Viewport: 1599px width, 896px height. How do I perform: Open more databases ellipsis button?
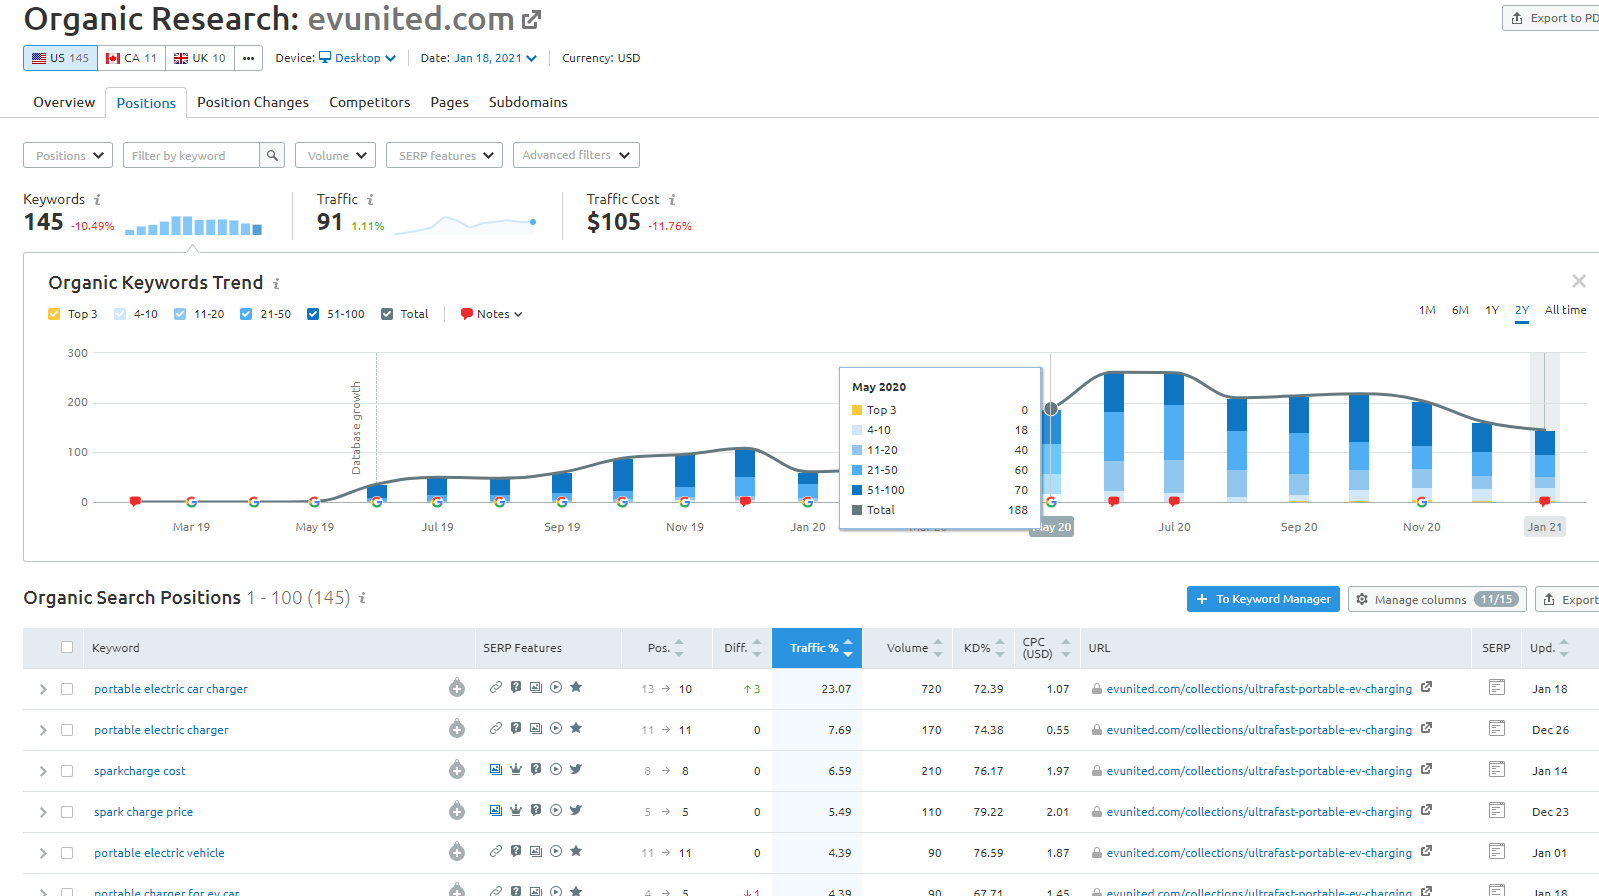pos(249,58)
